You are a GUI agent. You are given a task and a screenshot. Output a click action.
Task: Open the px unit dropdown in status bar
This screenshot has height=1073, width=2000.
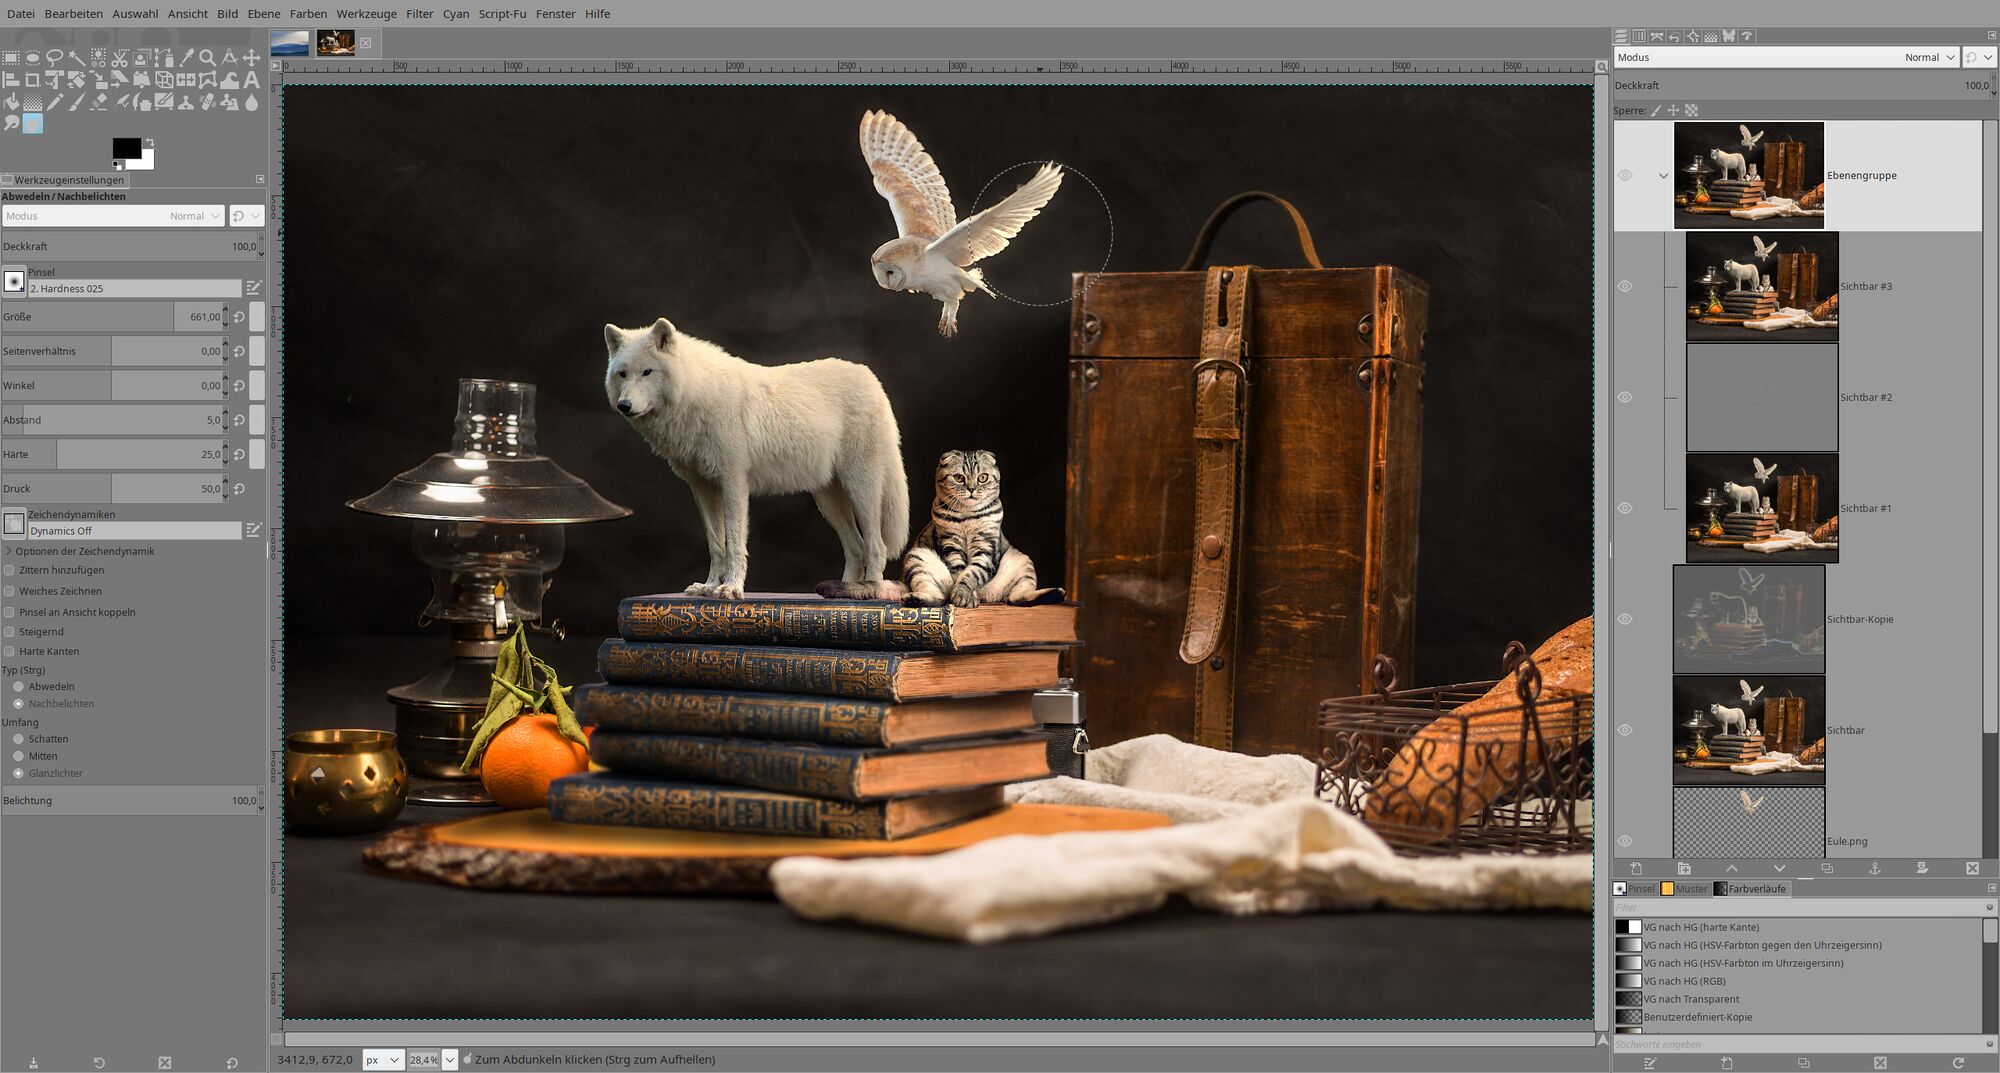pyautogui.click(x=383, y=1059)
